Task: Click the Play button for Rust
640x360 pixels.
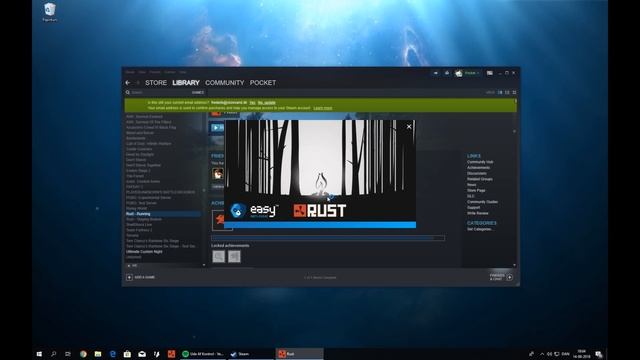Action: [x=218, y=128]
